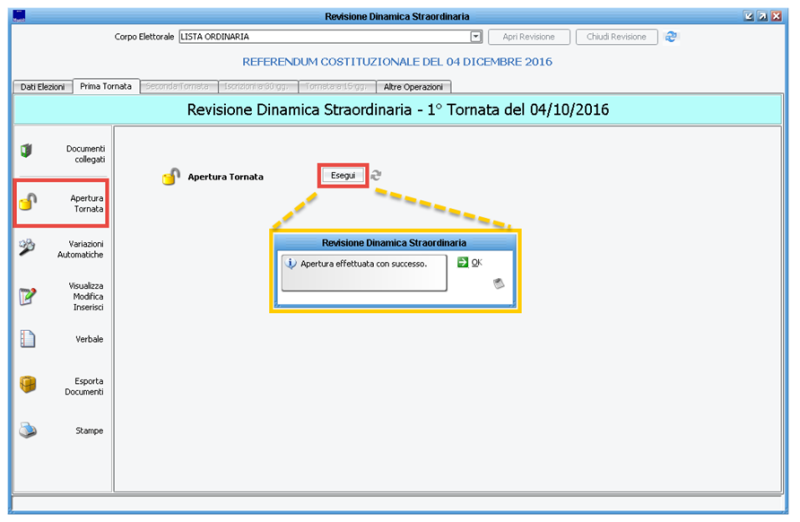Minimize the window using title bar button

click(748, 16)
